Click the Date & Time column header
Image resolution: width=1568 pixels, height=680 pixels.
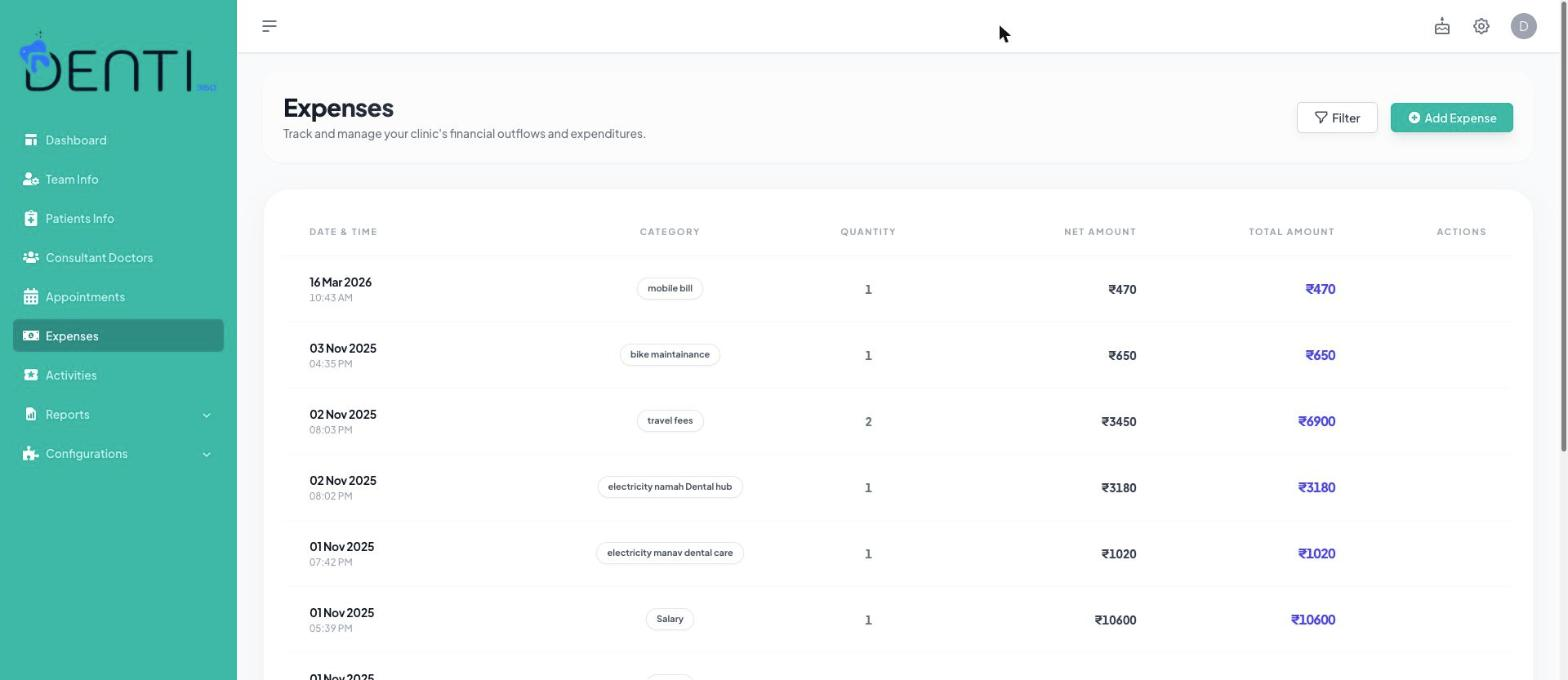tap(343, 232)
